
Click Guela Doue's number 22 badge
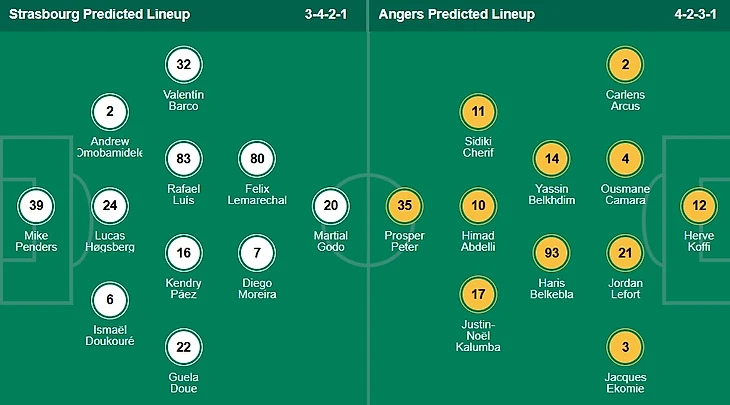183,346
